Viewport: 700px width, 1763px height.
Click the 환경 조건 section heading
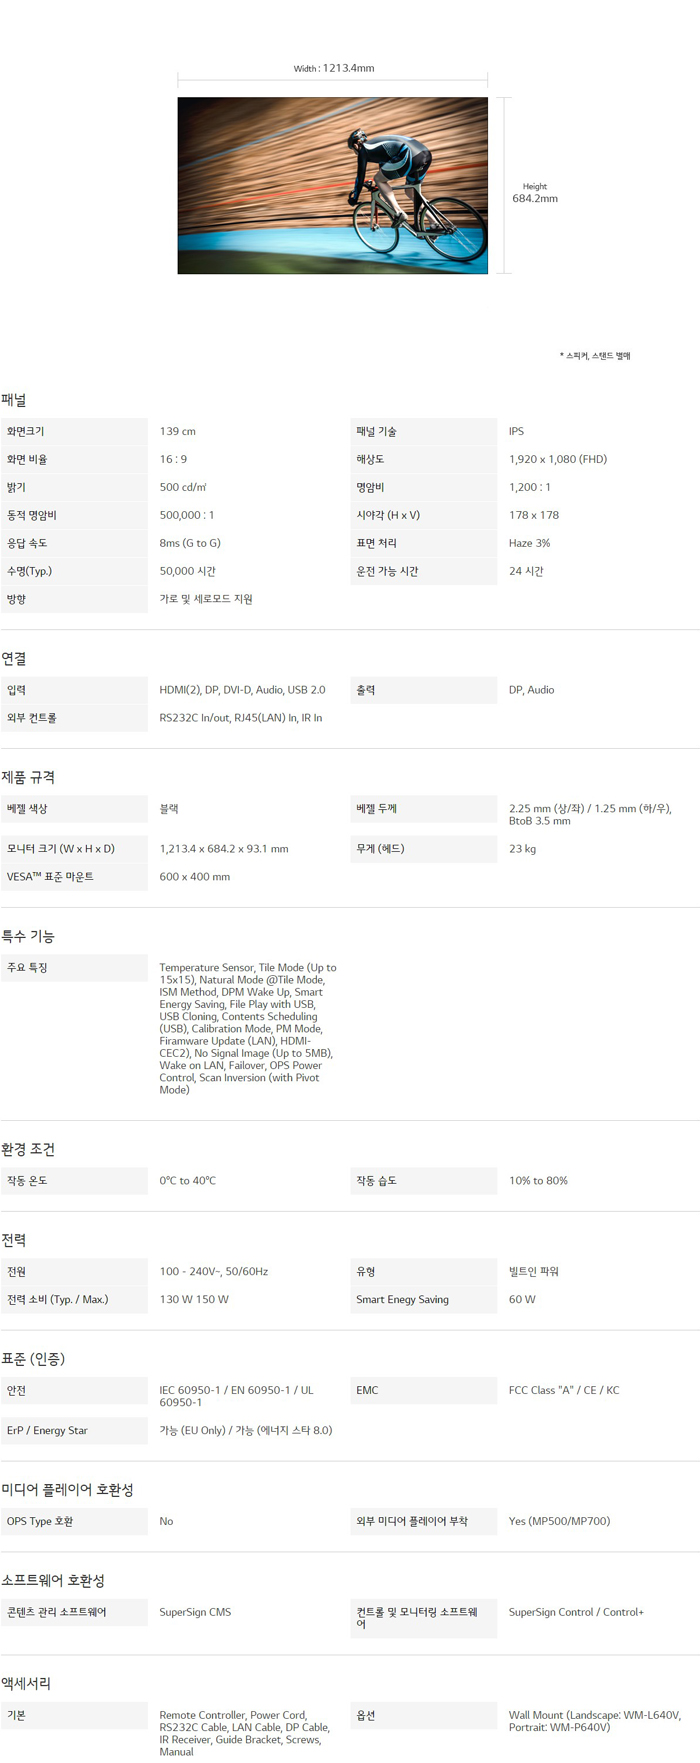click(x=28, y=1149)
